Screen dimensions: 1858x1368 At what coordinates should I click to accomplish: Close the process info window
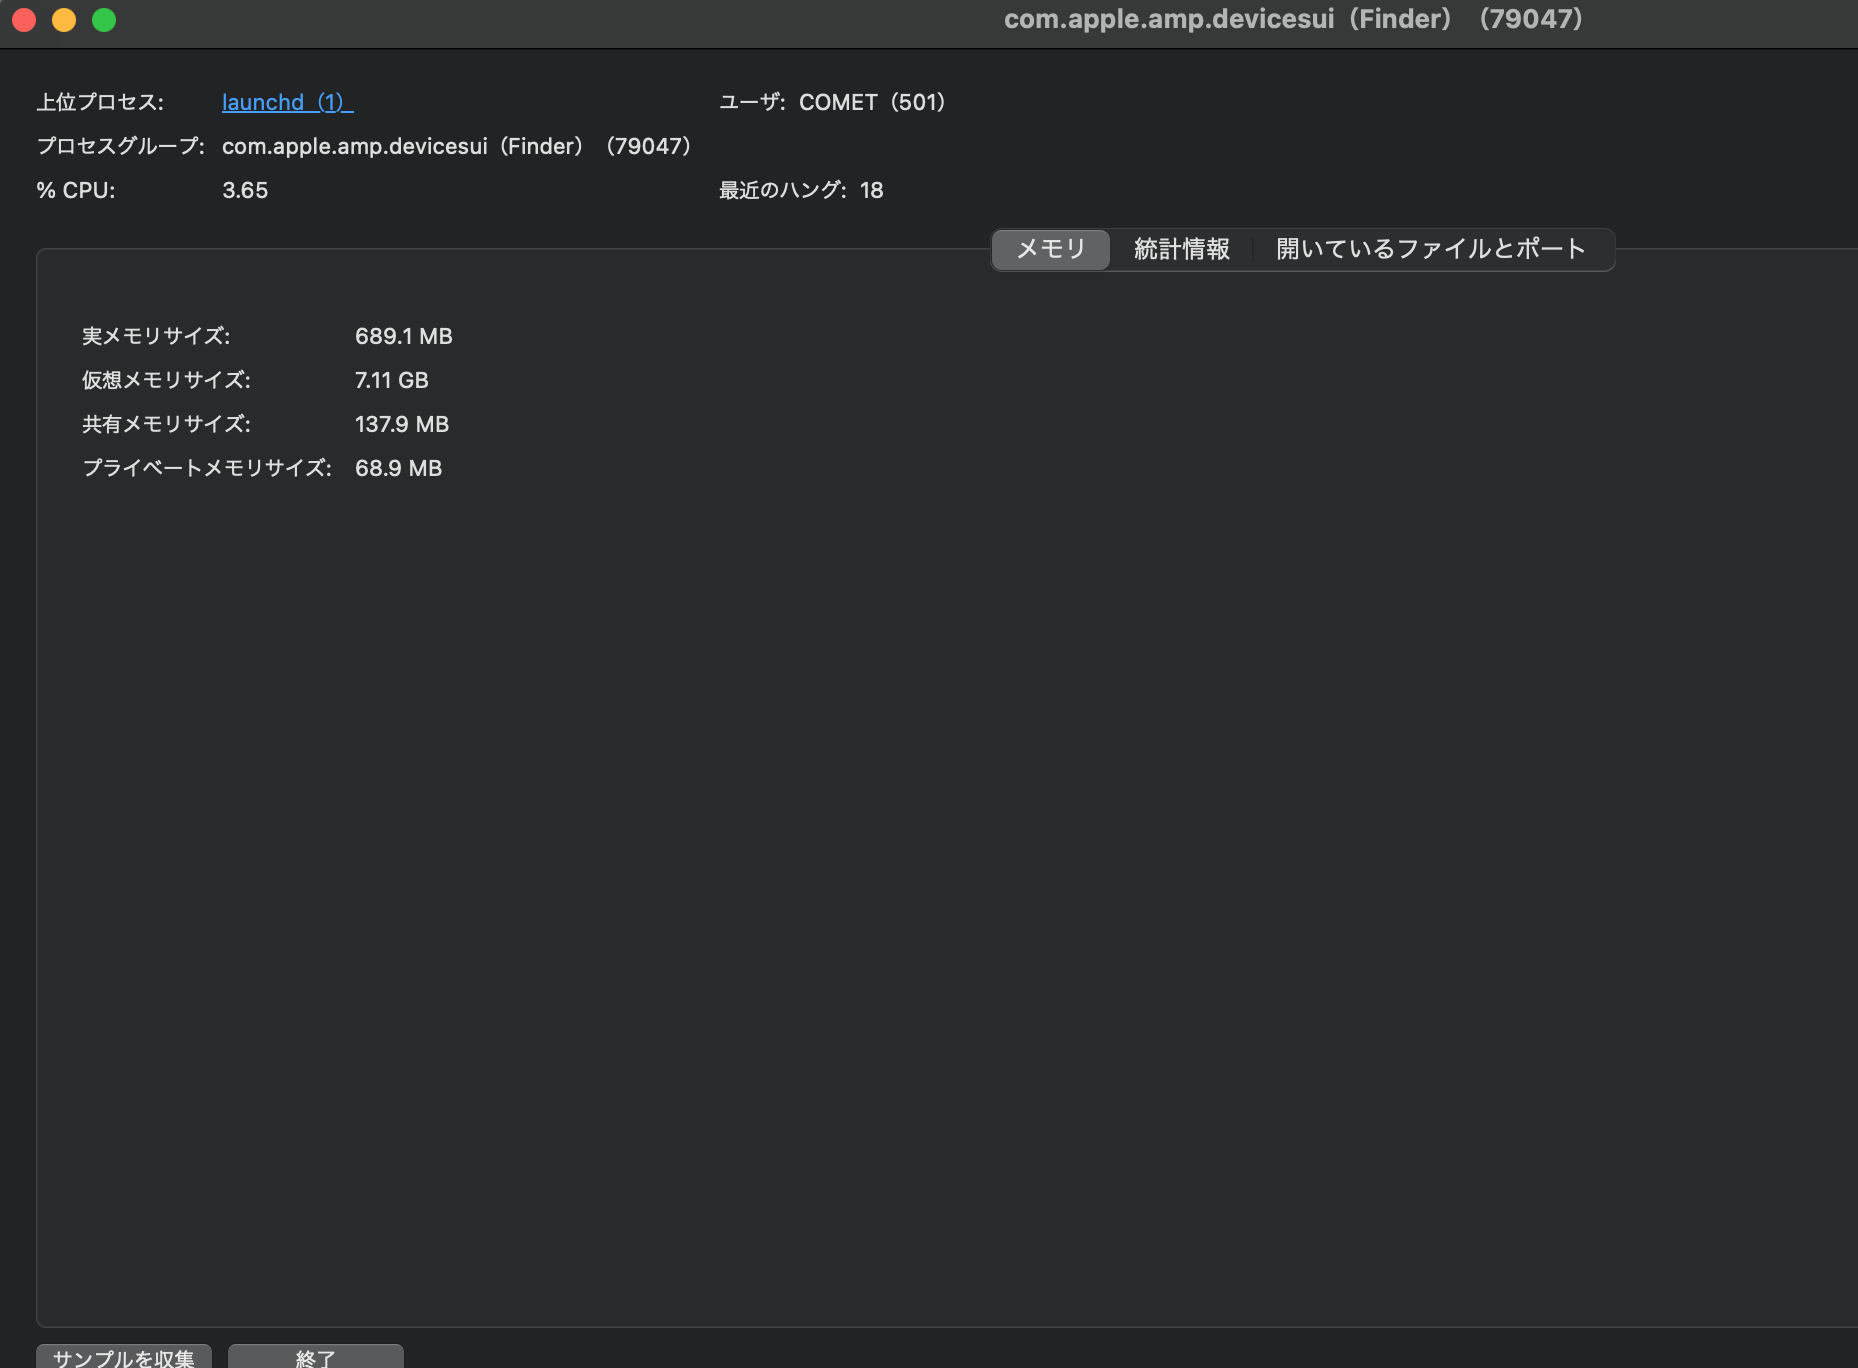[x=24, y=20]
